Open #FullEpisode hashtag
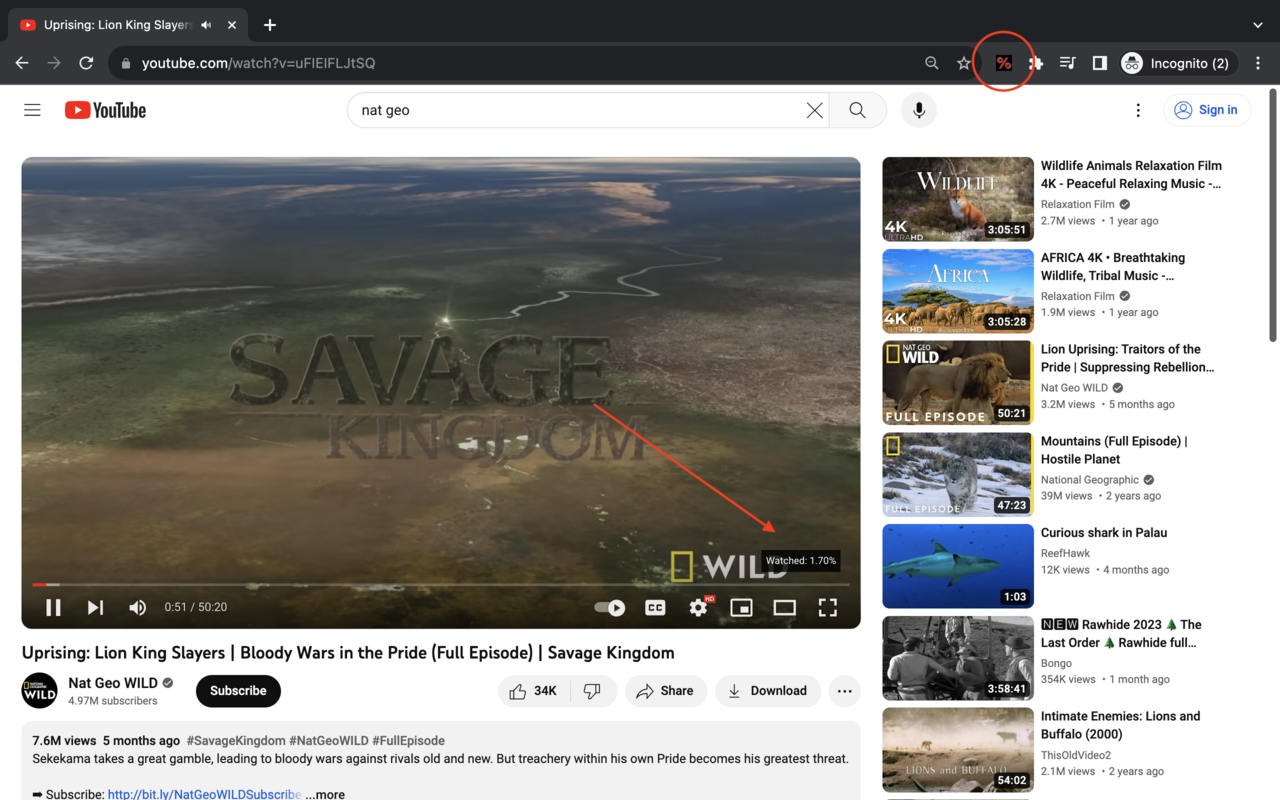Image resolution: width=1280 pixels, height=800 pixels. (408, 741)
